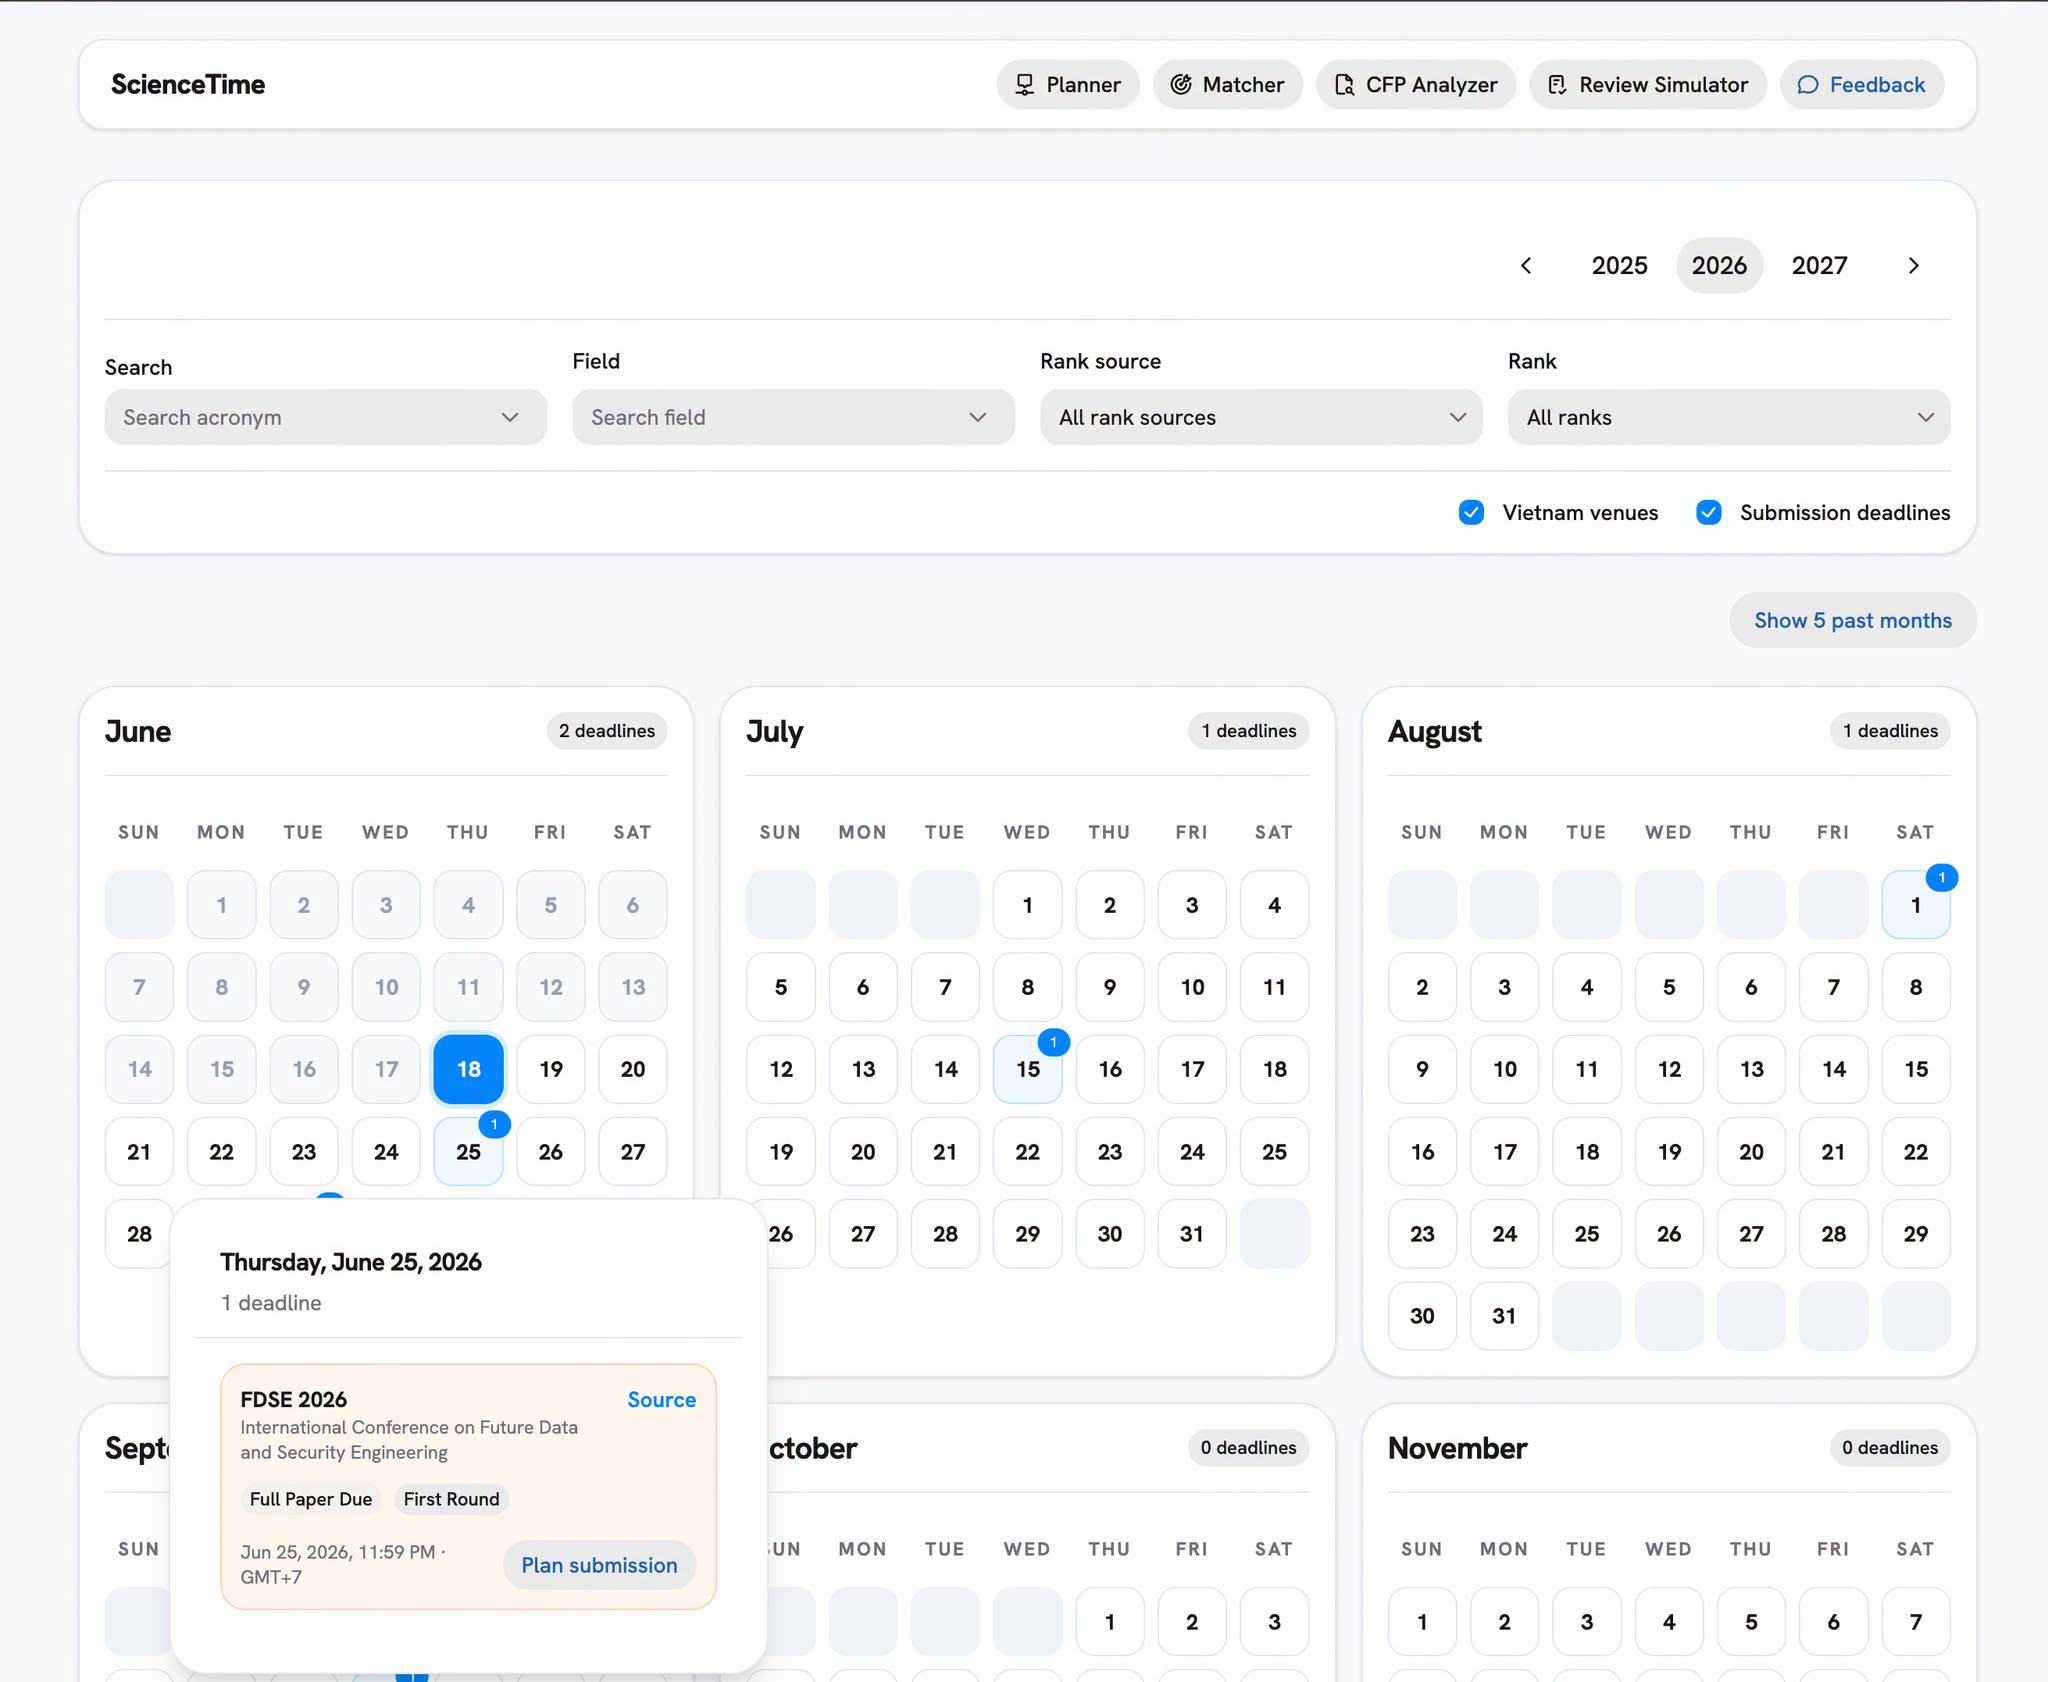Select July 29

click(x=1027, y=1234)
